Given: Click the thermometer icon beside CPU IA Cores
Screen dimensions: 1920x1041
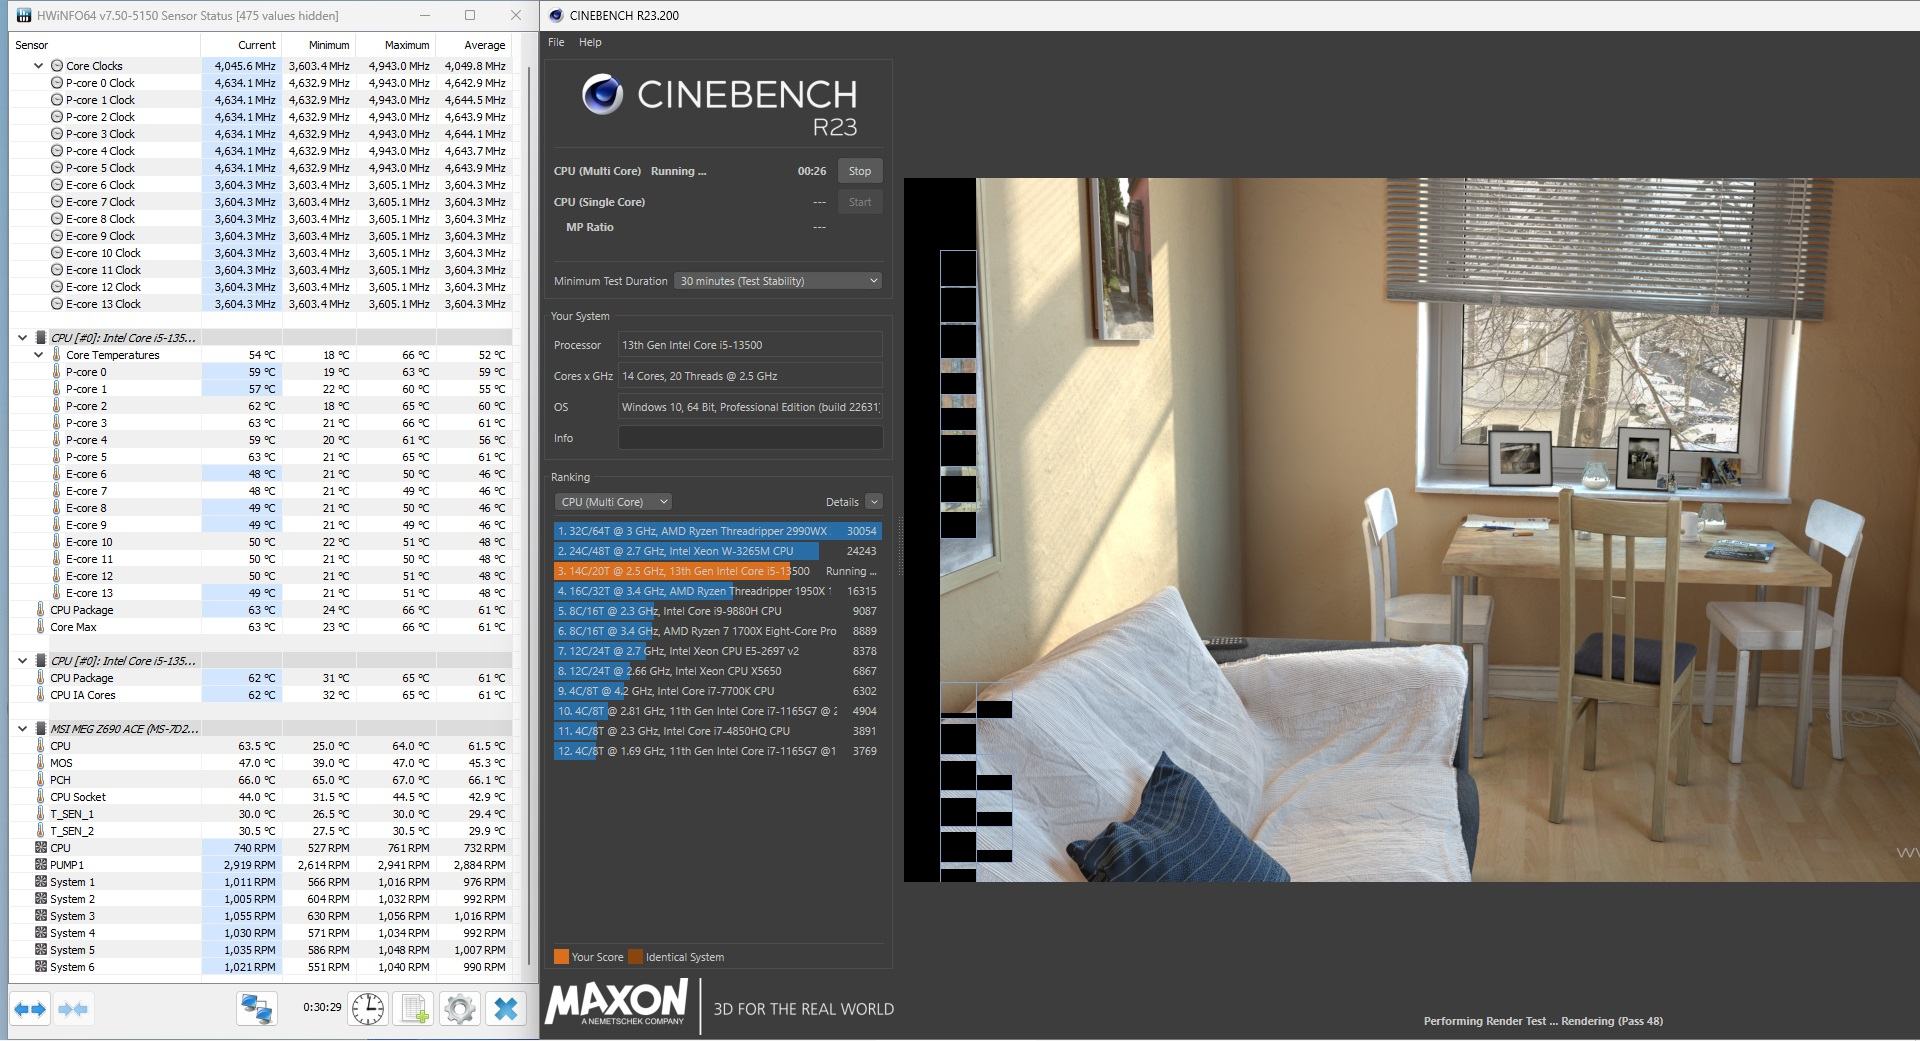Looking at the screenshot, I should 41,695.
